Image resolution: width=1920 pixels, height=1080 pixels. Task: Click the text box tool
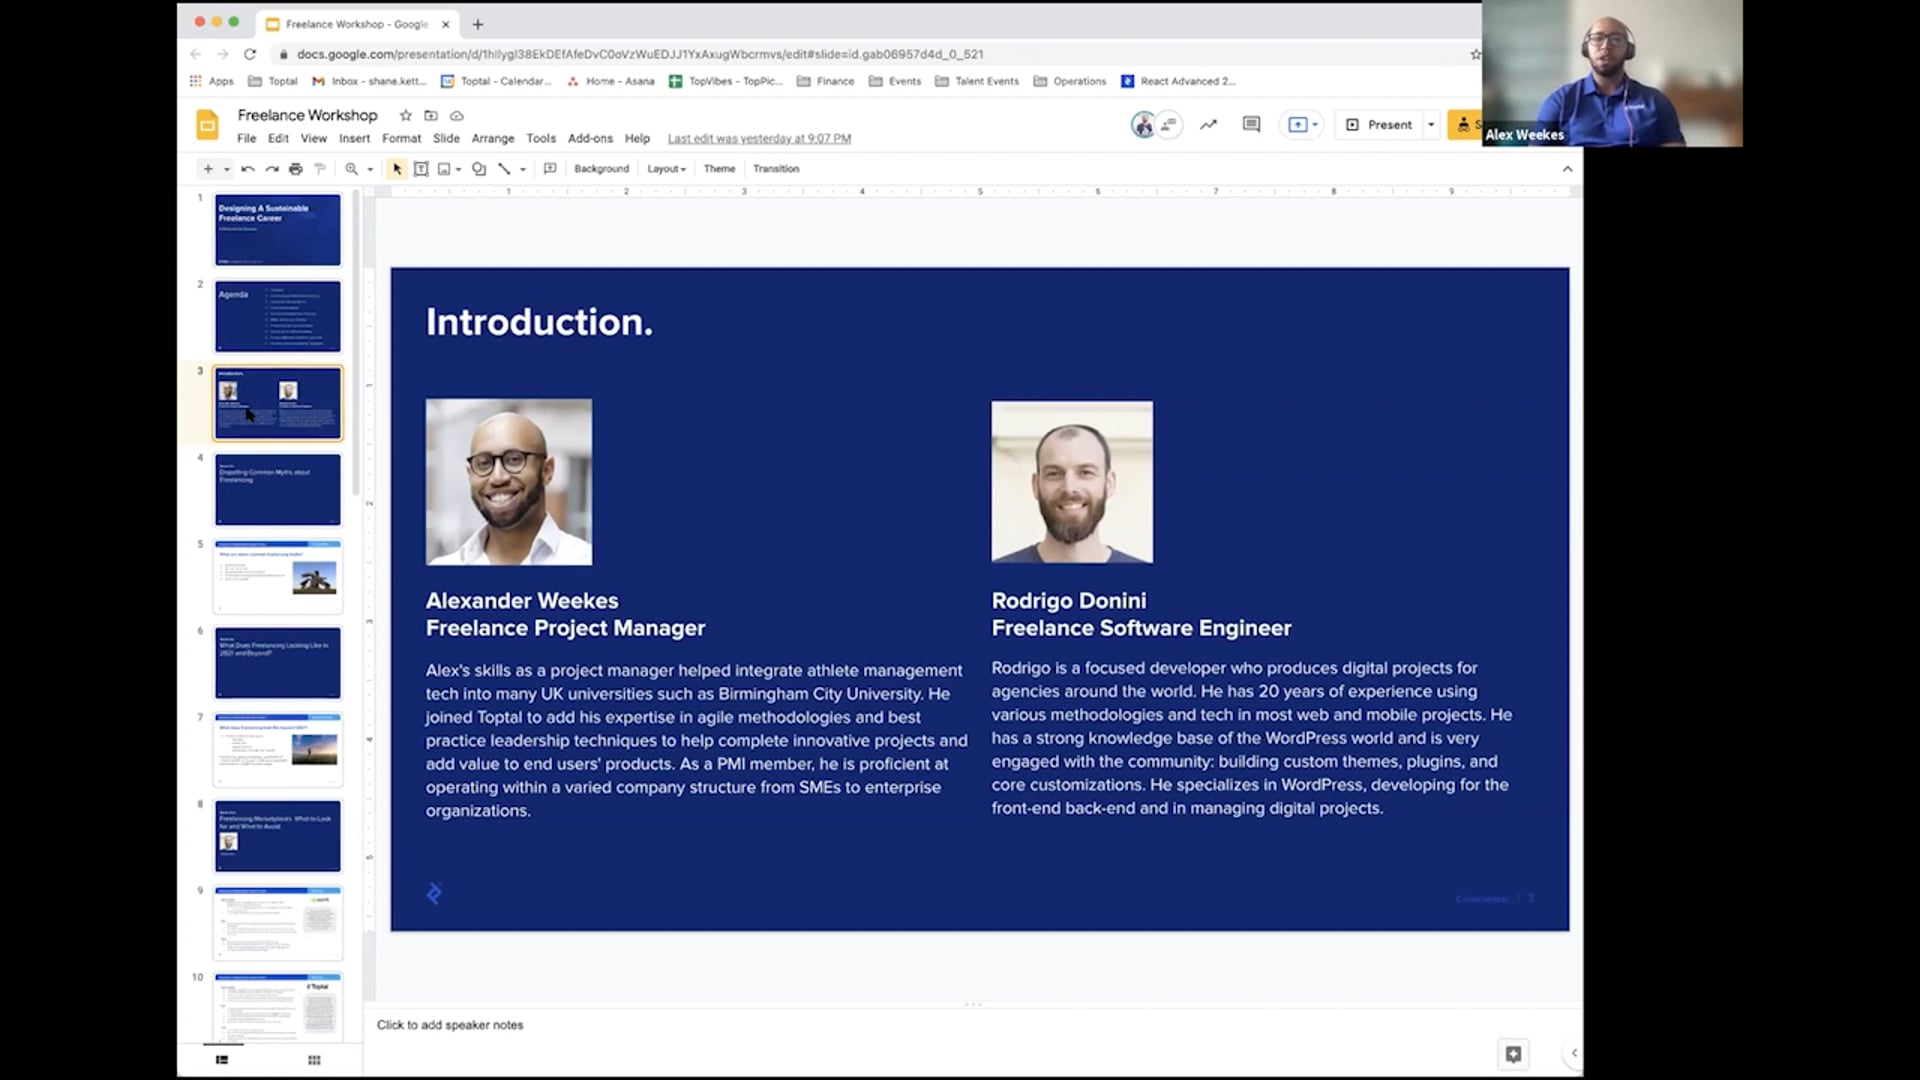click(x=421, y=169)
